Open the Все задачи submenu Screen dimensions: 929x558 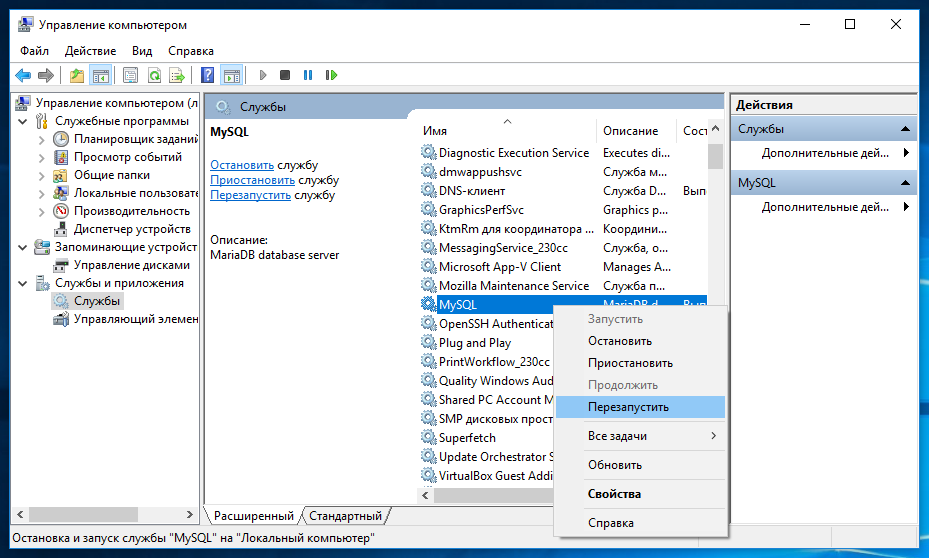640,436
